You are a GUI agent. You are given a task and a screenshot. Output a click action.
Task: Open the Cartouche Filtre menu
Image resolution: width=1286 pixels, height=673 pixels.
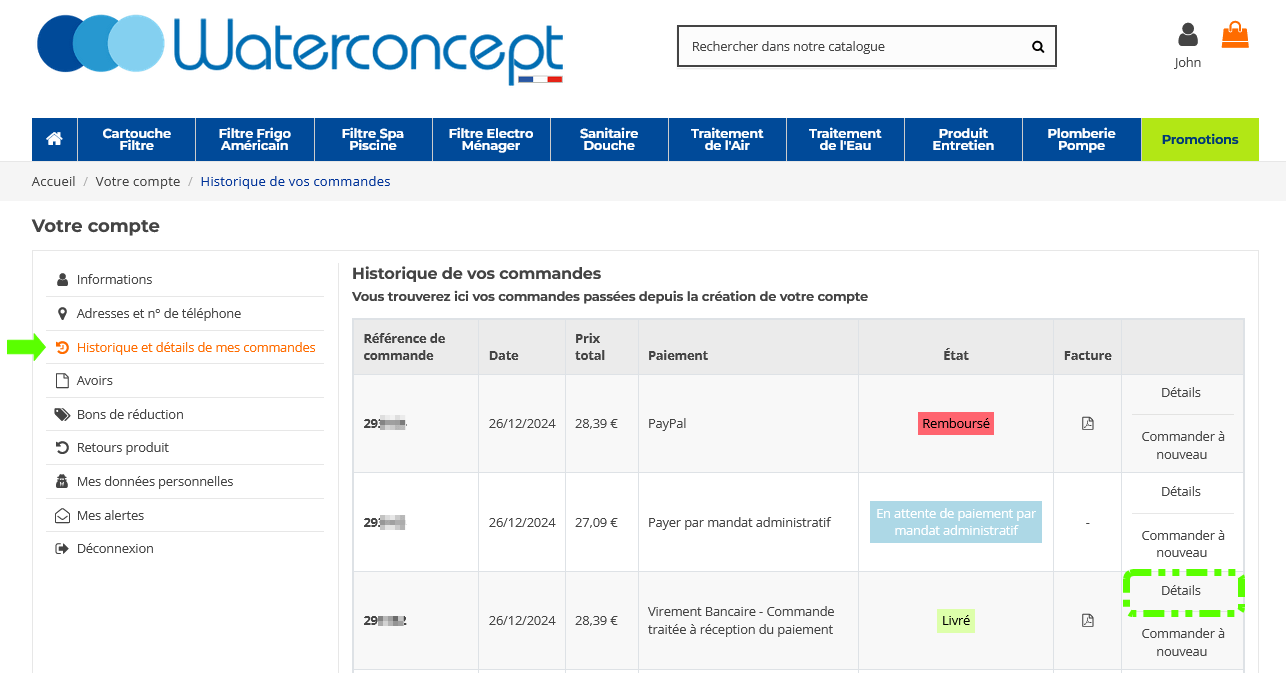(x=137, y=139)
